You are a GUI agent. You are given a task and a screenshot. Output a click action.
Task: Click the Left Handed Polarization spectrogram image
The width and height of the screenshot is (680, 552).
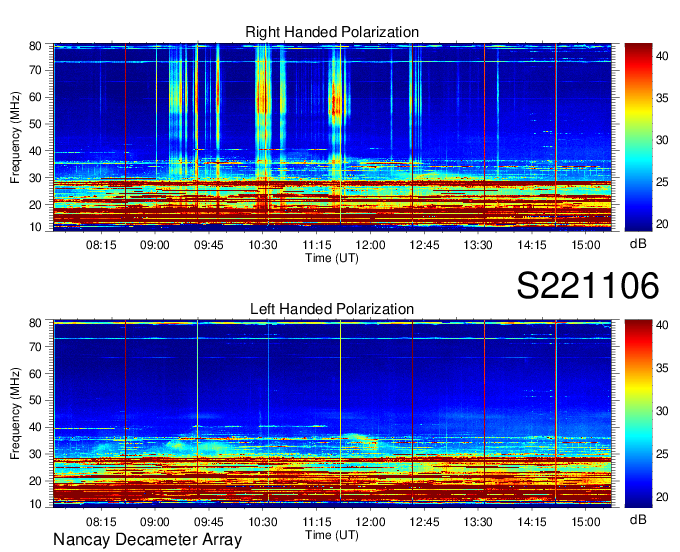tap(332, 414)
